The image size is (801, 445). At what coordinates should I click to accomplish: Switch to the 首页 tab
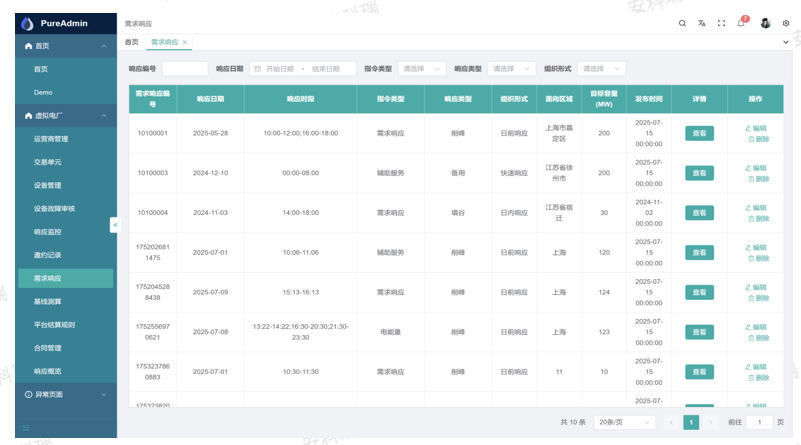(132, 42)
